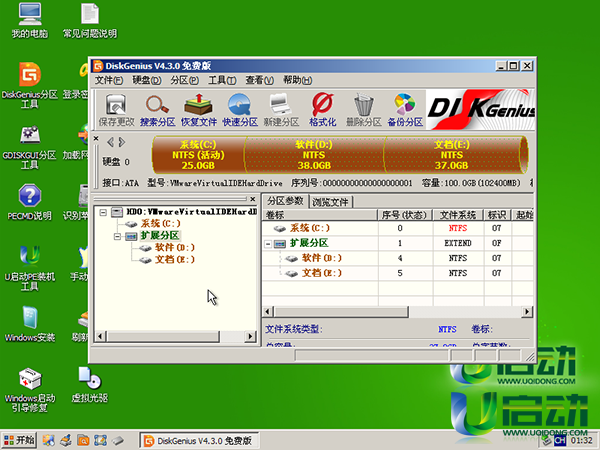Click first quick launch icon beside 开始

point(48,440)
